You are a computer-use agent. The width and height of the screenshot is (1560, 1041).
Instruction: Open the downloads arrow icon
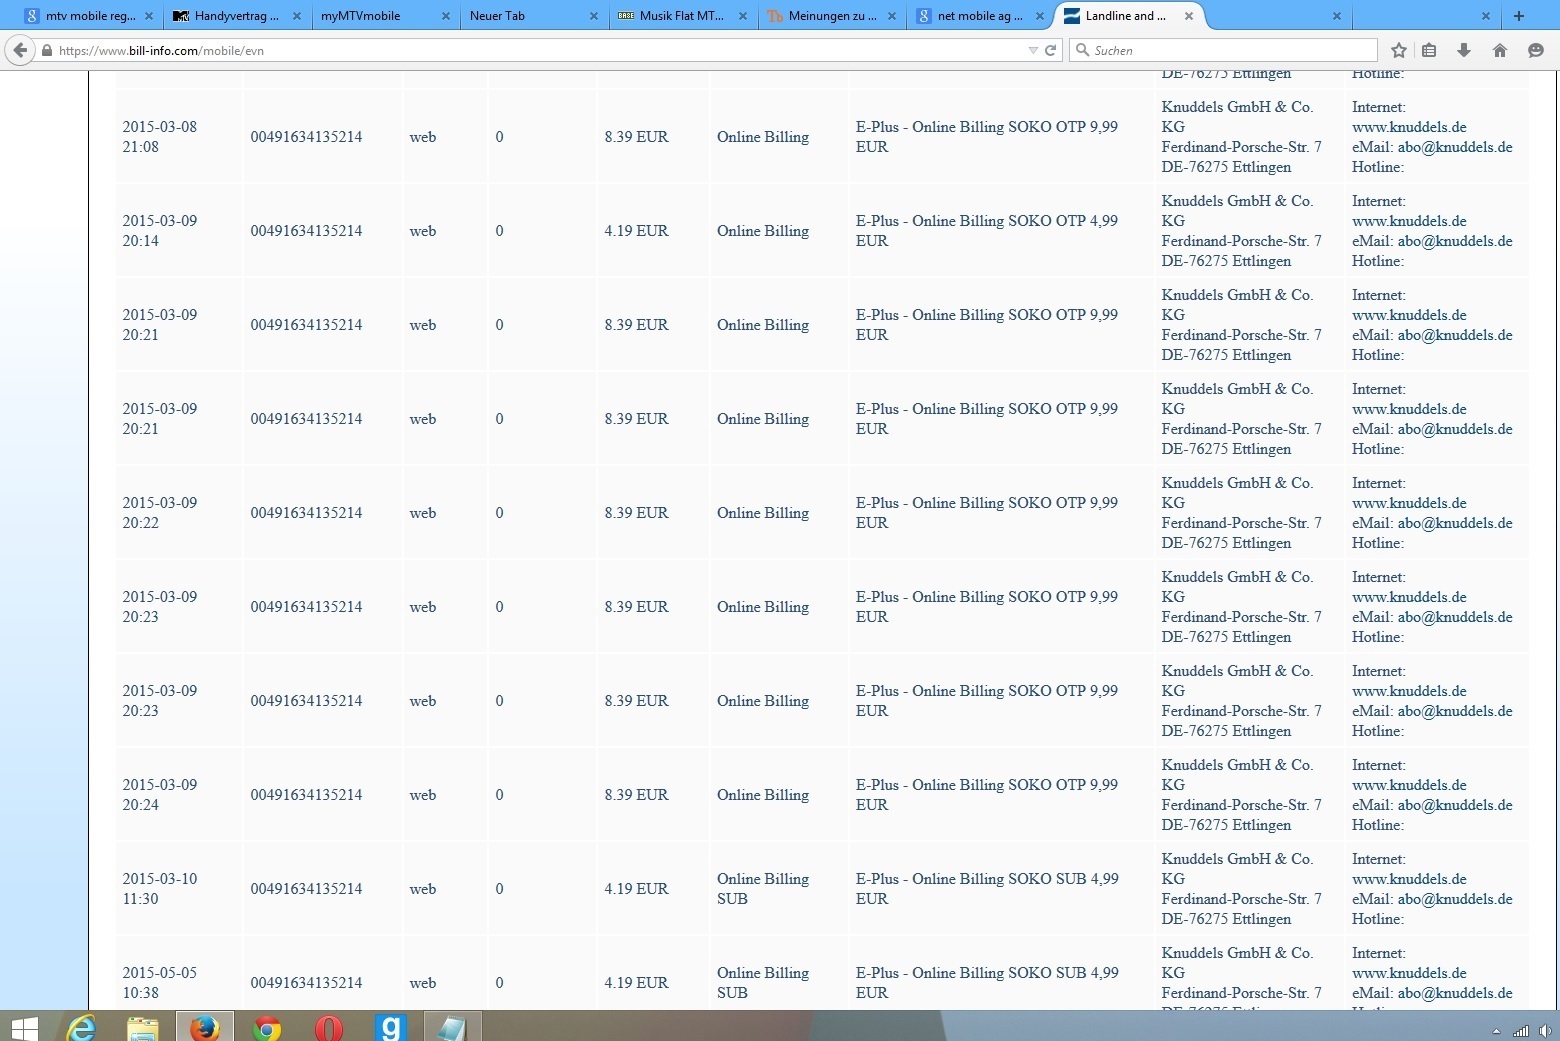1464,50
